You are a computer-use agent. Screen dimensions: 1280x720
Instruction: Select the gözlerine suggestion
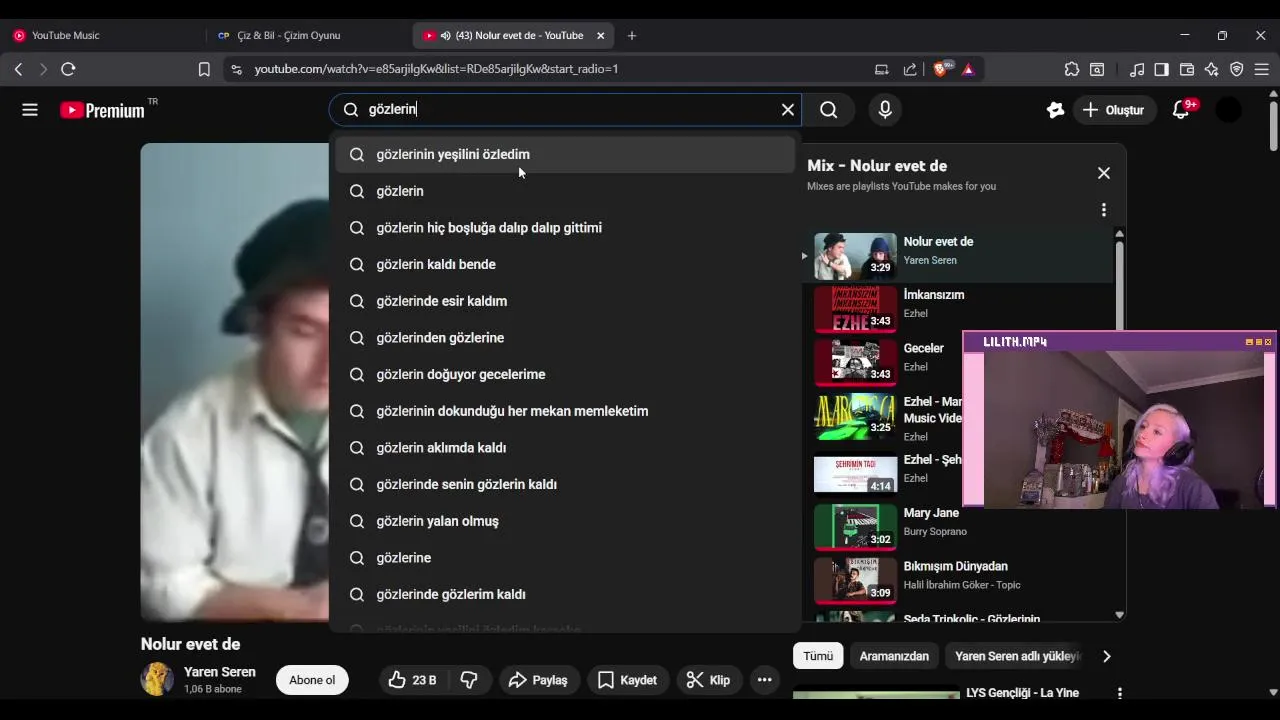(565, 558)
